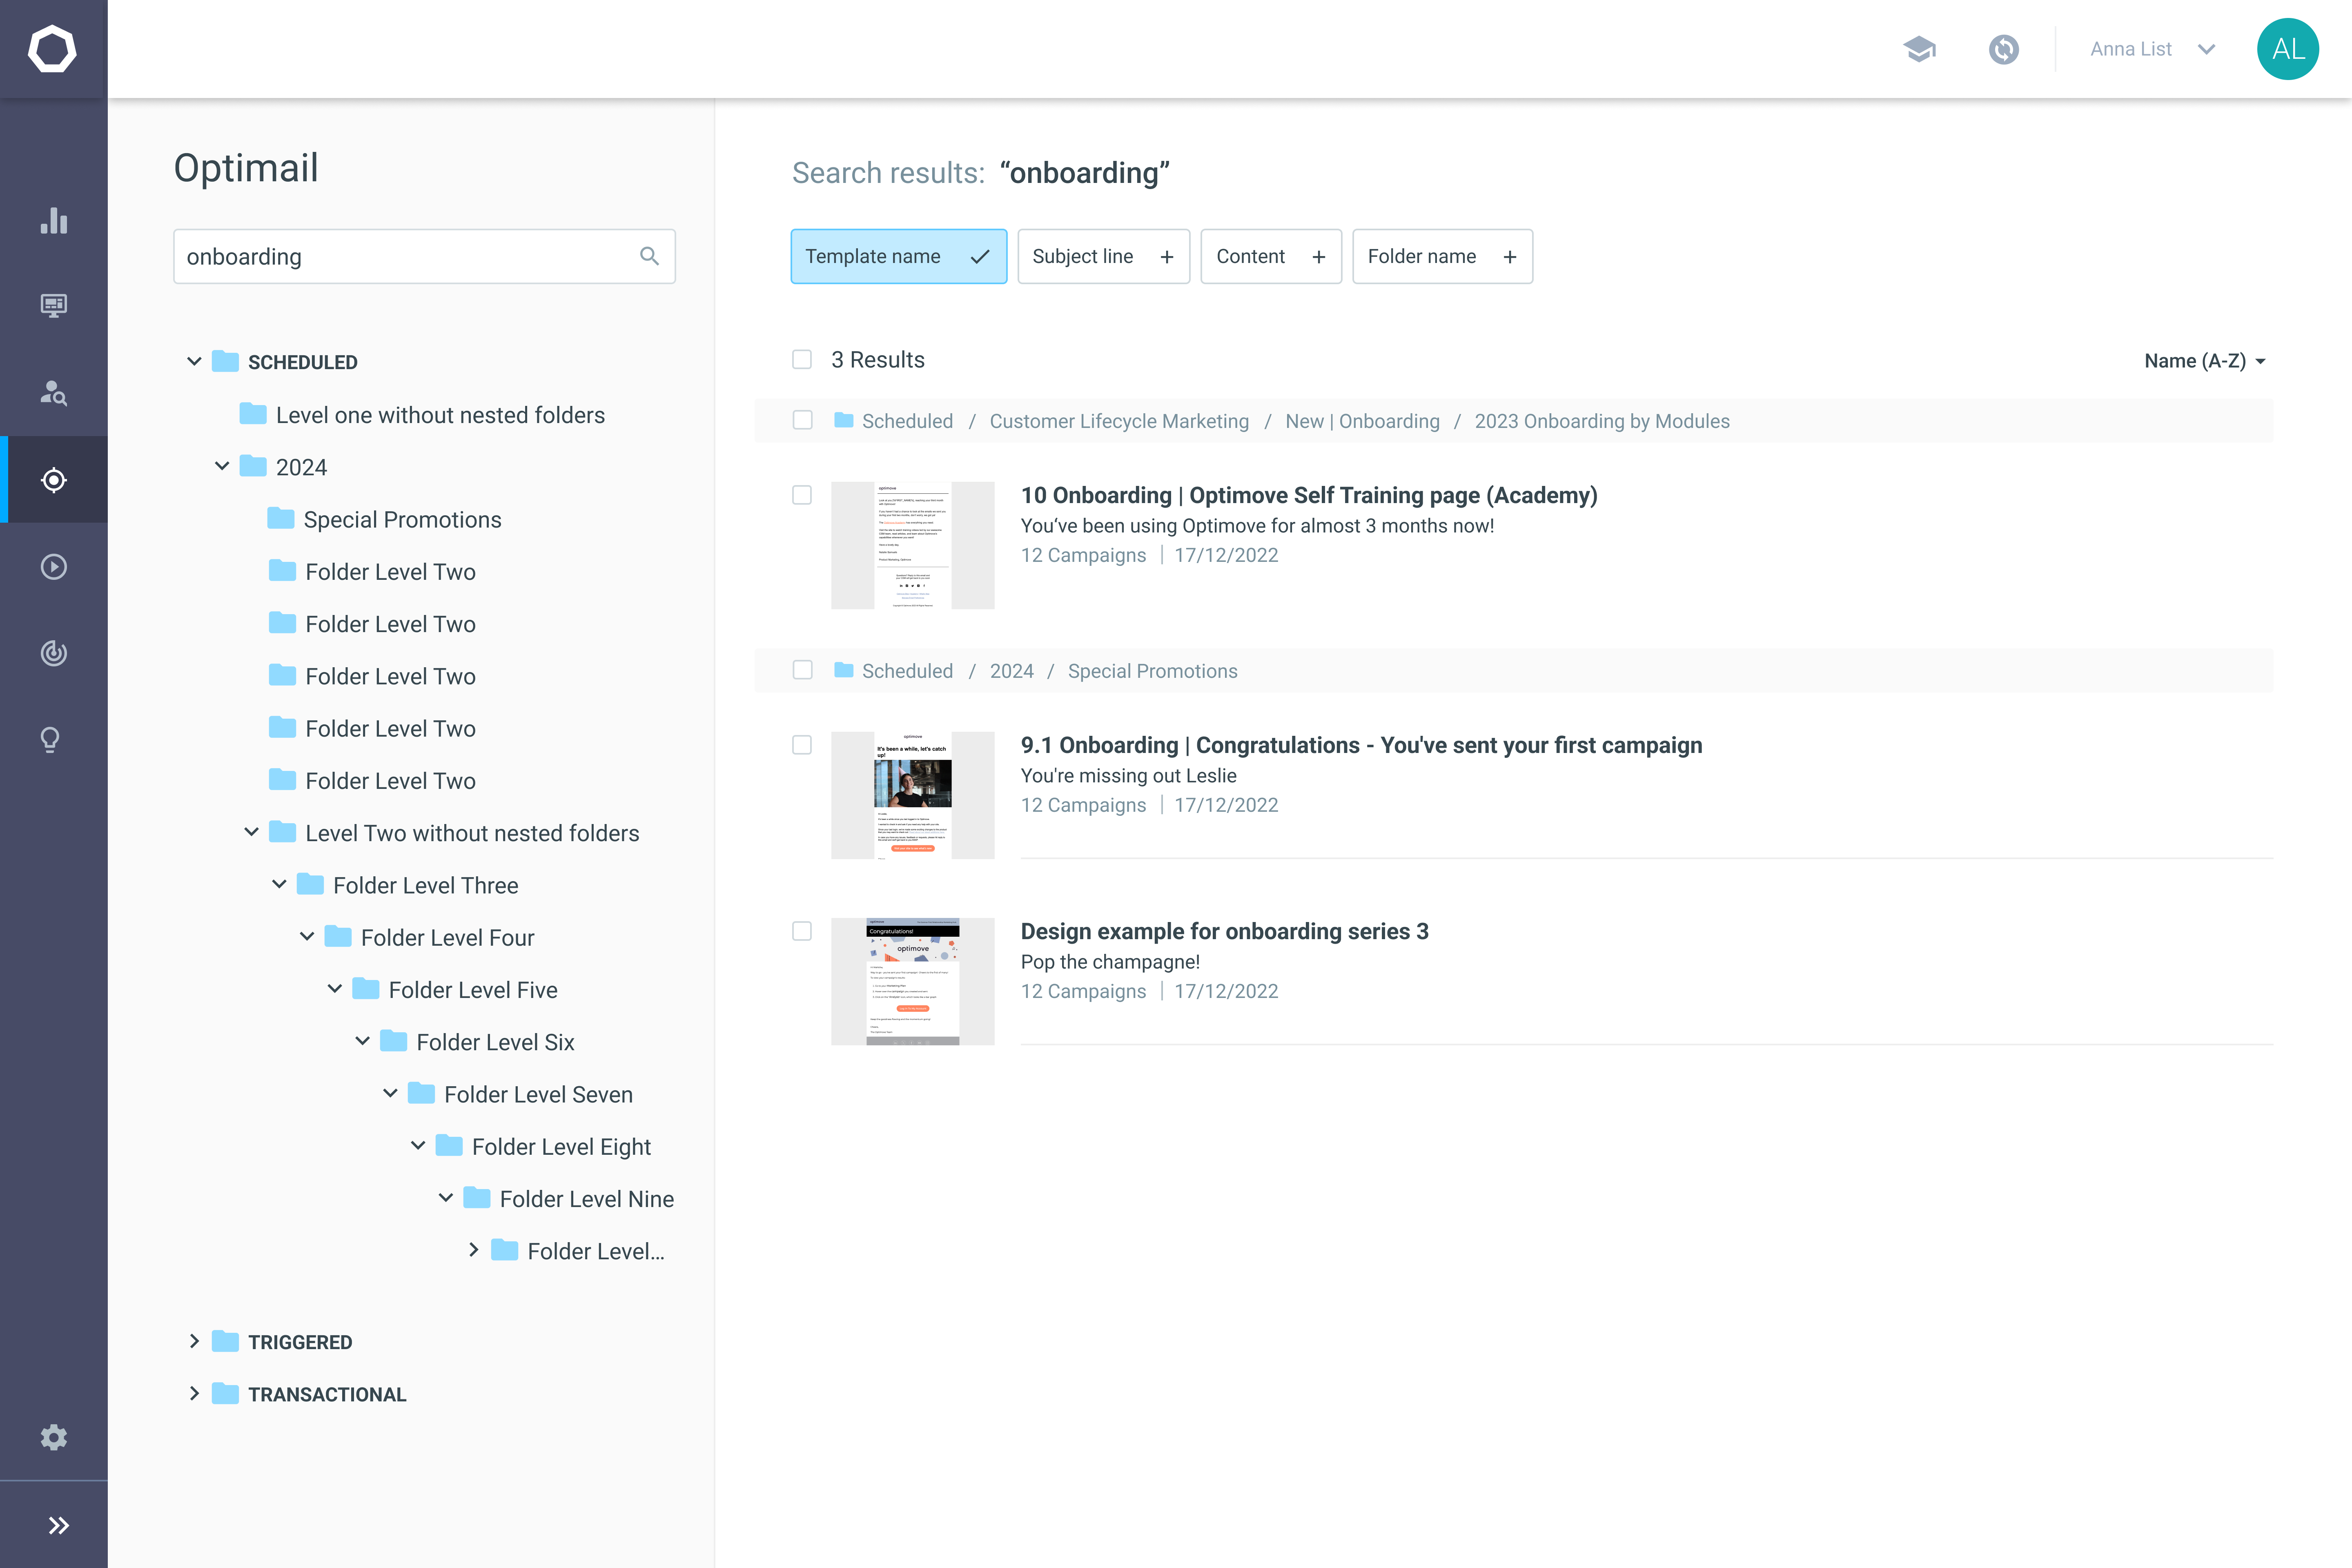
Task: Click folder icon in Customer Lifecycle breadcrumb
Action: (x=844, y=420)
